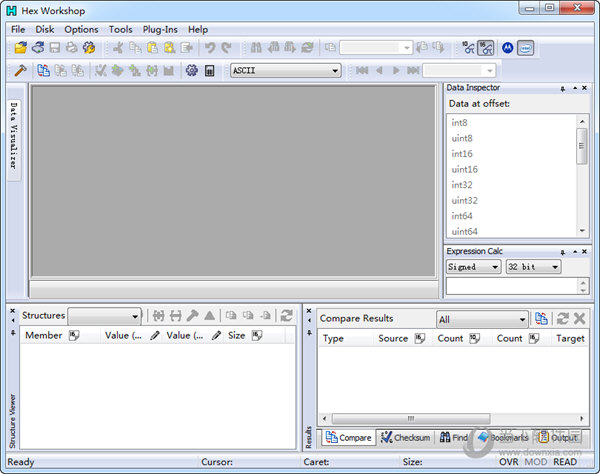Open the Plug-Ins menu
This screenshot has height=474, width=600.
tap(160, 30)
